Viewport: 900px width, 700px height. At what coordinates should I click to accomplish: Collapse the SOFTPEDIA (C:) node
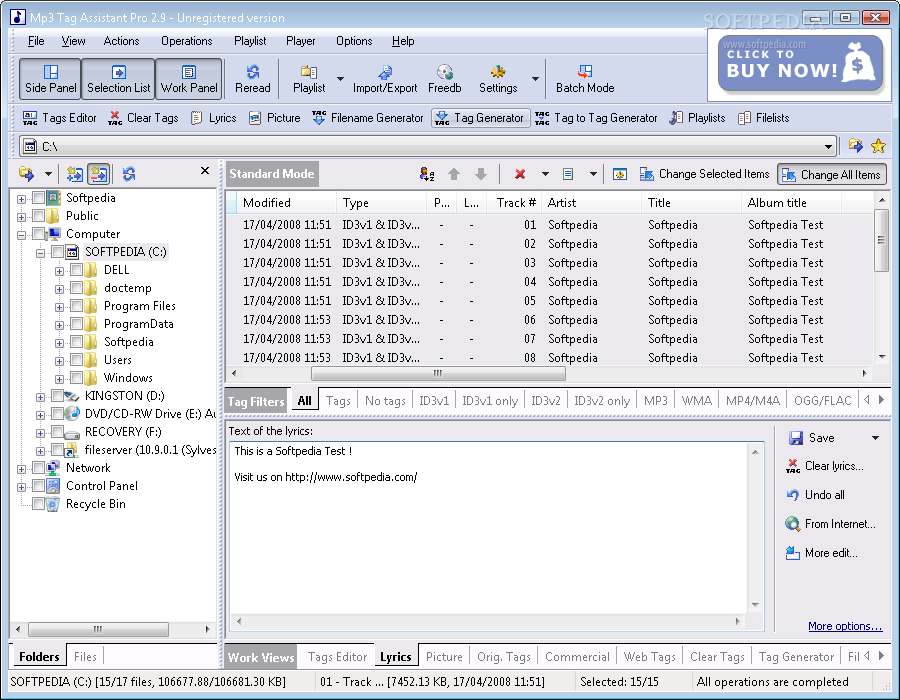pos(40,252)
